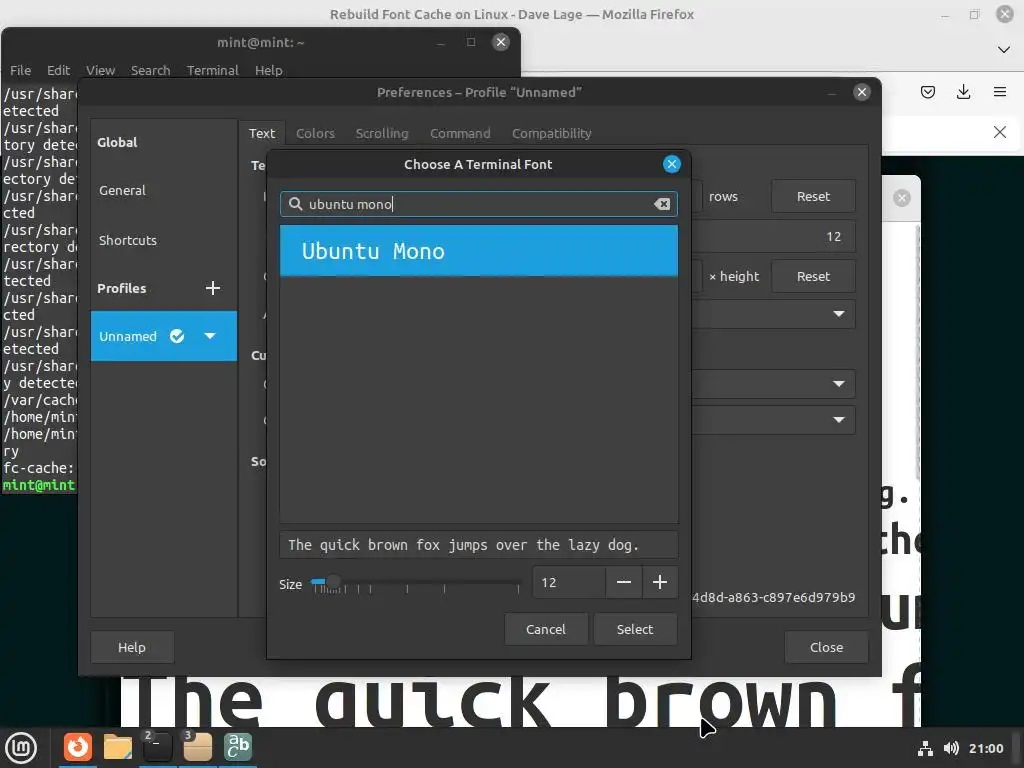The image size is (1024, 768).
Task: Click the default checkmark on Unnamed profile
Action: [x=177, y=336]
